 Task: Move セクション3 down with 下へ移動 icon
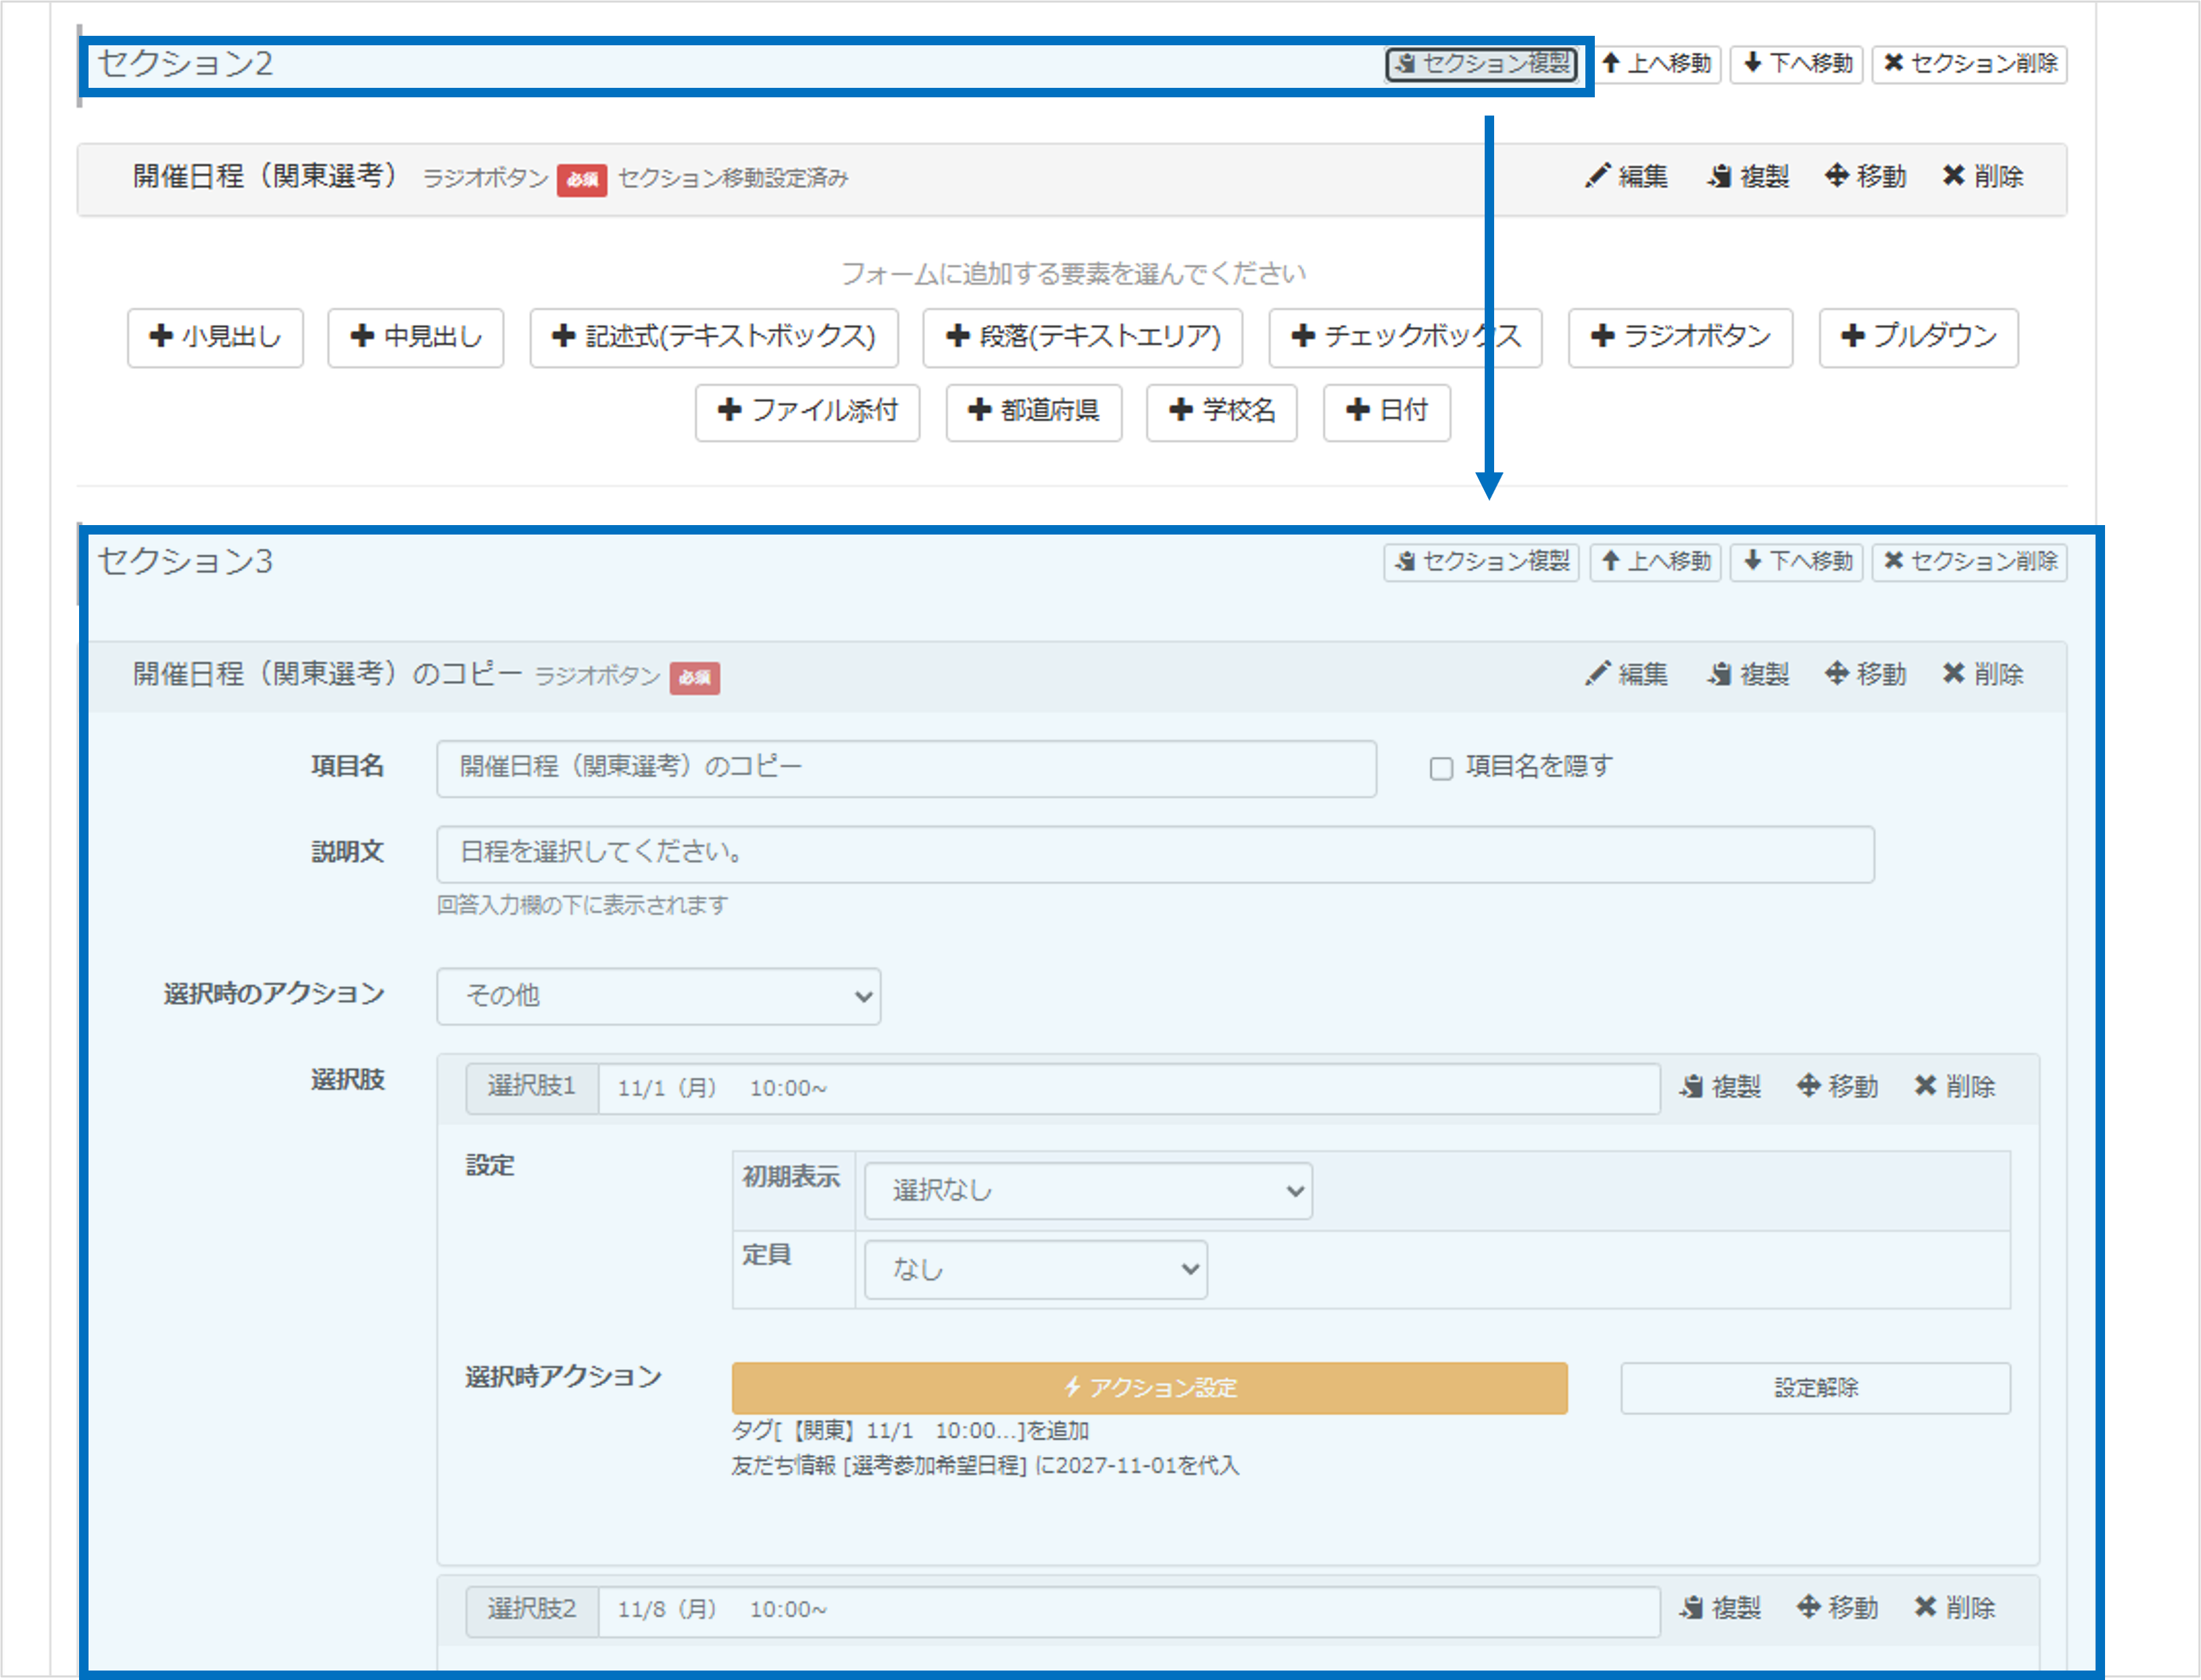pyautogui.click(x=1796, y=562)
